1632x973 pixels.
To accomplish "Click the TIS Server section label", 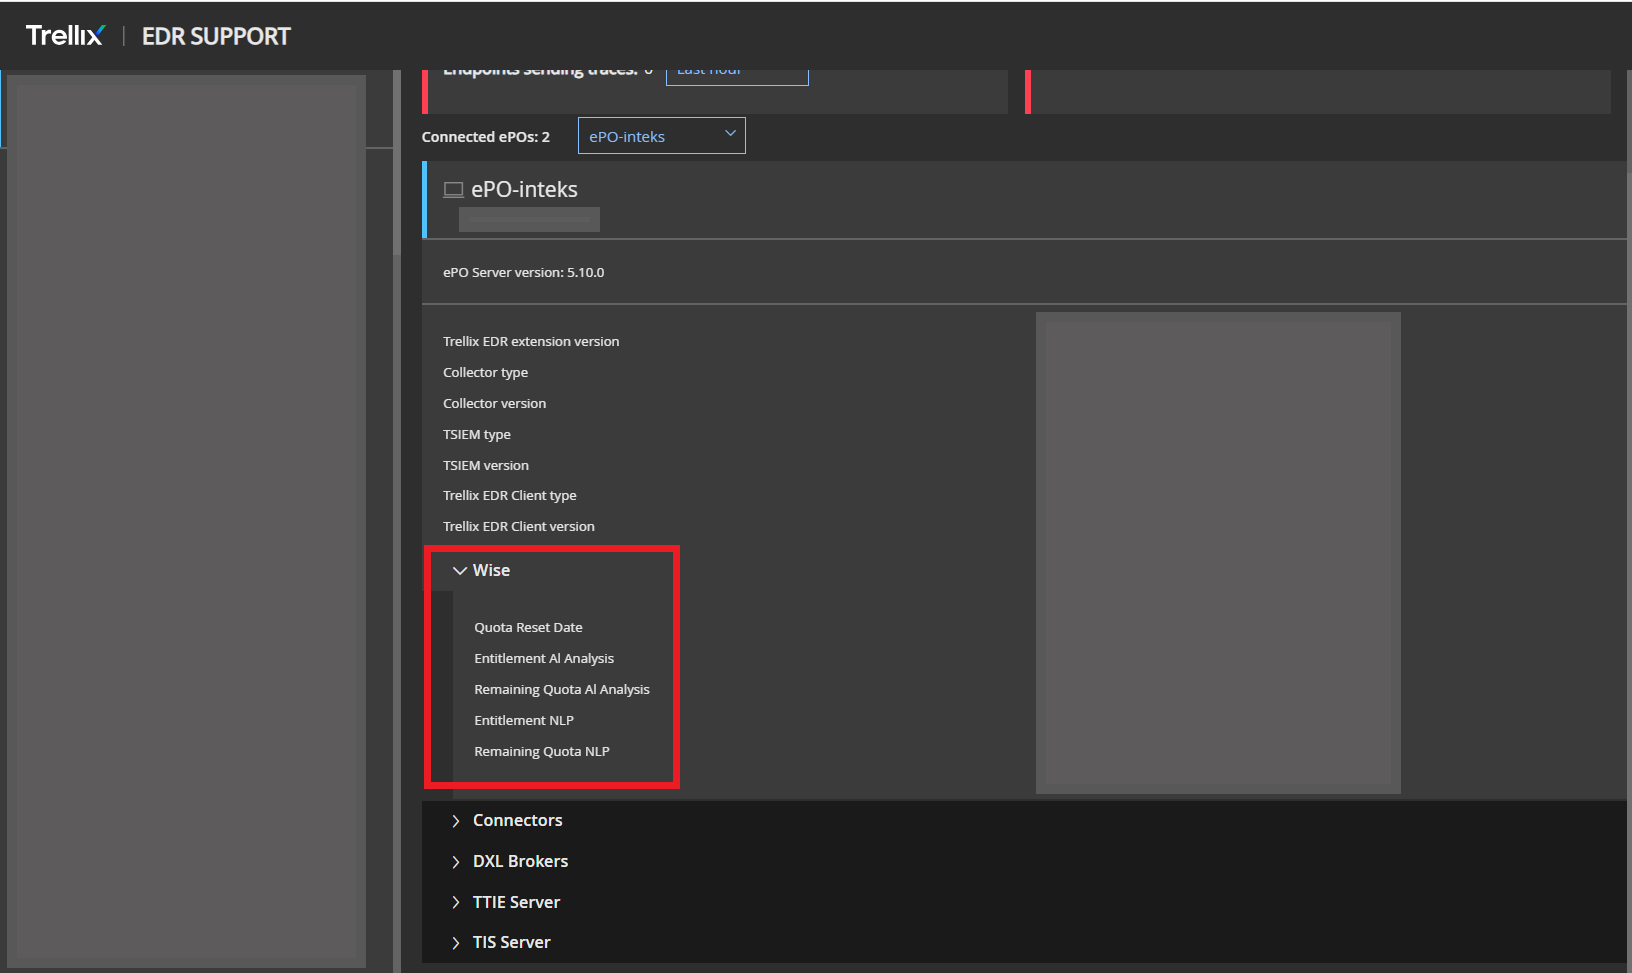I will (x=512, y=942).
